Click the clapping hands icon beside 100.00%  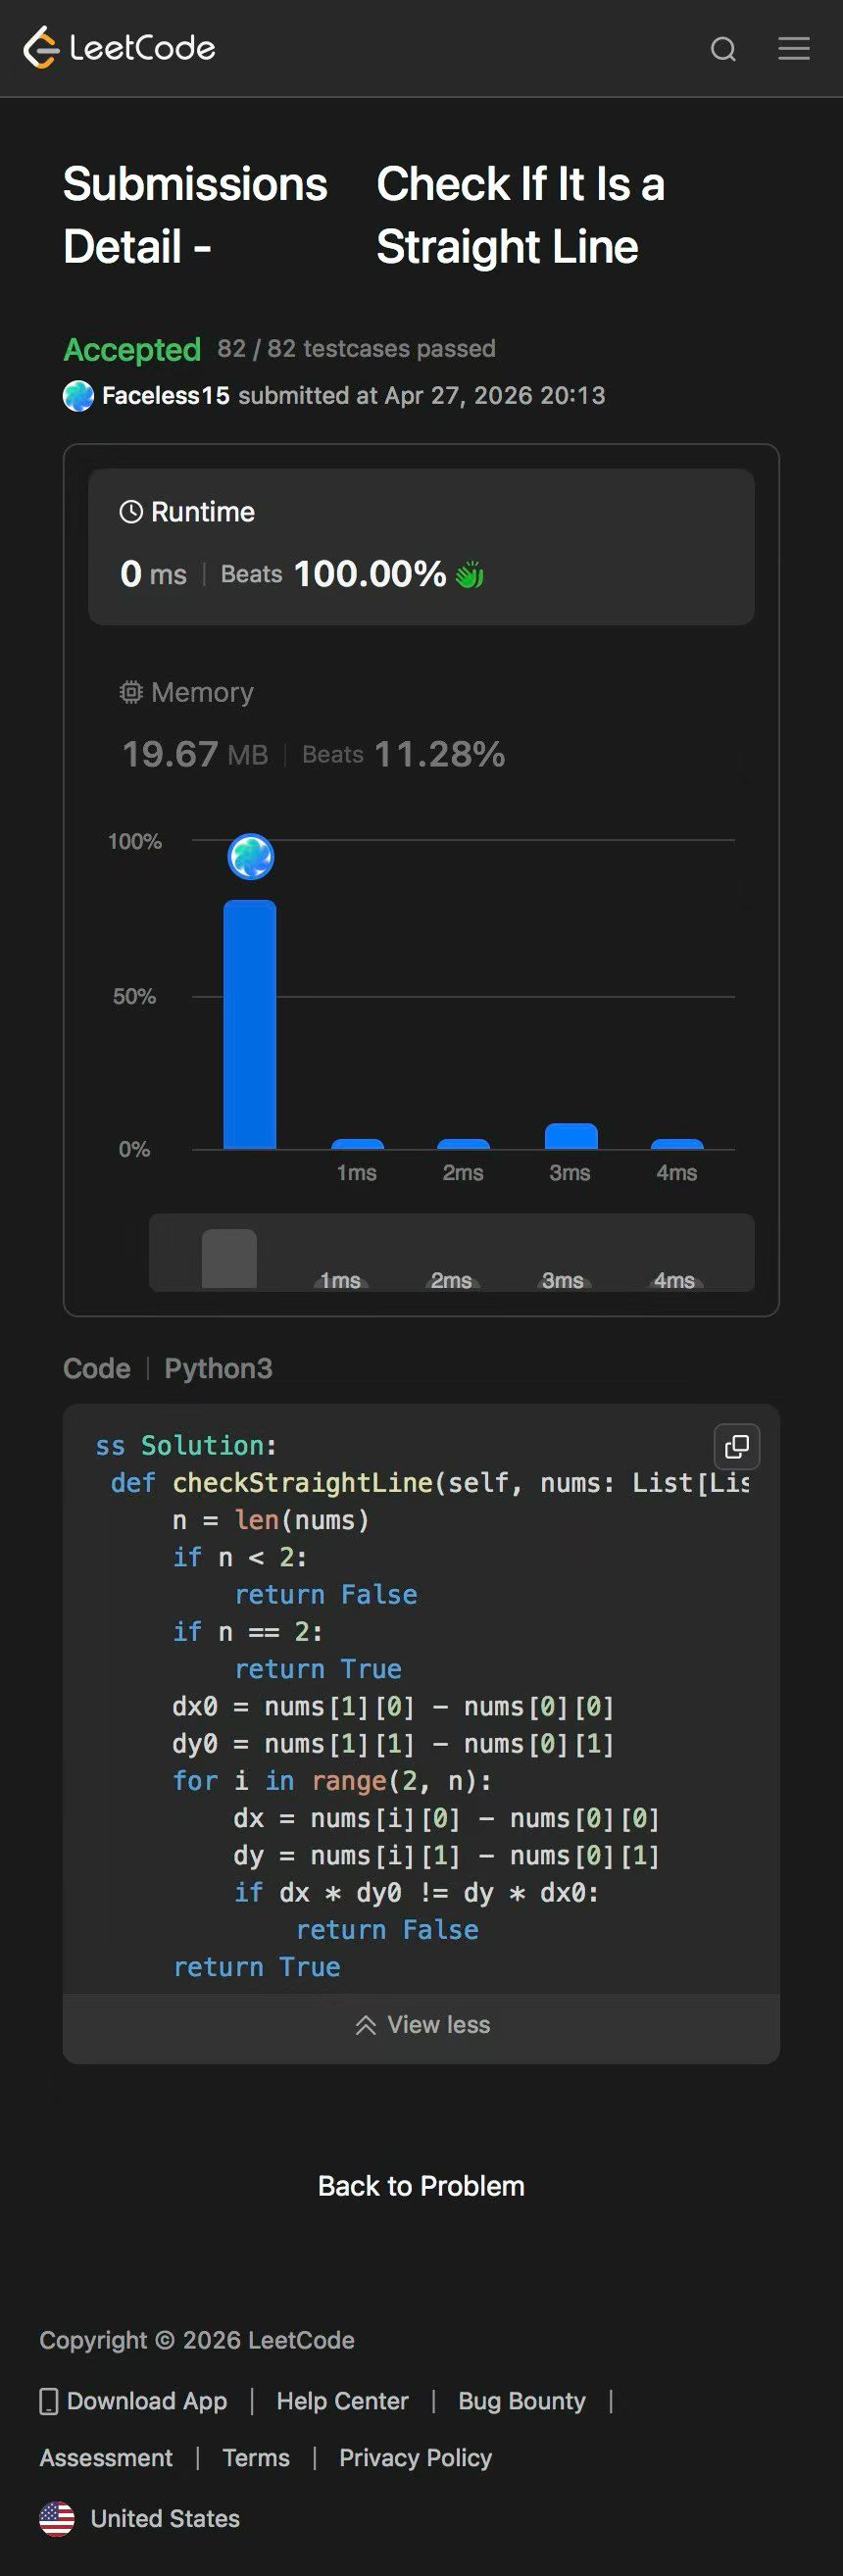470,575
